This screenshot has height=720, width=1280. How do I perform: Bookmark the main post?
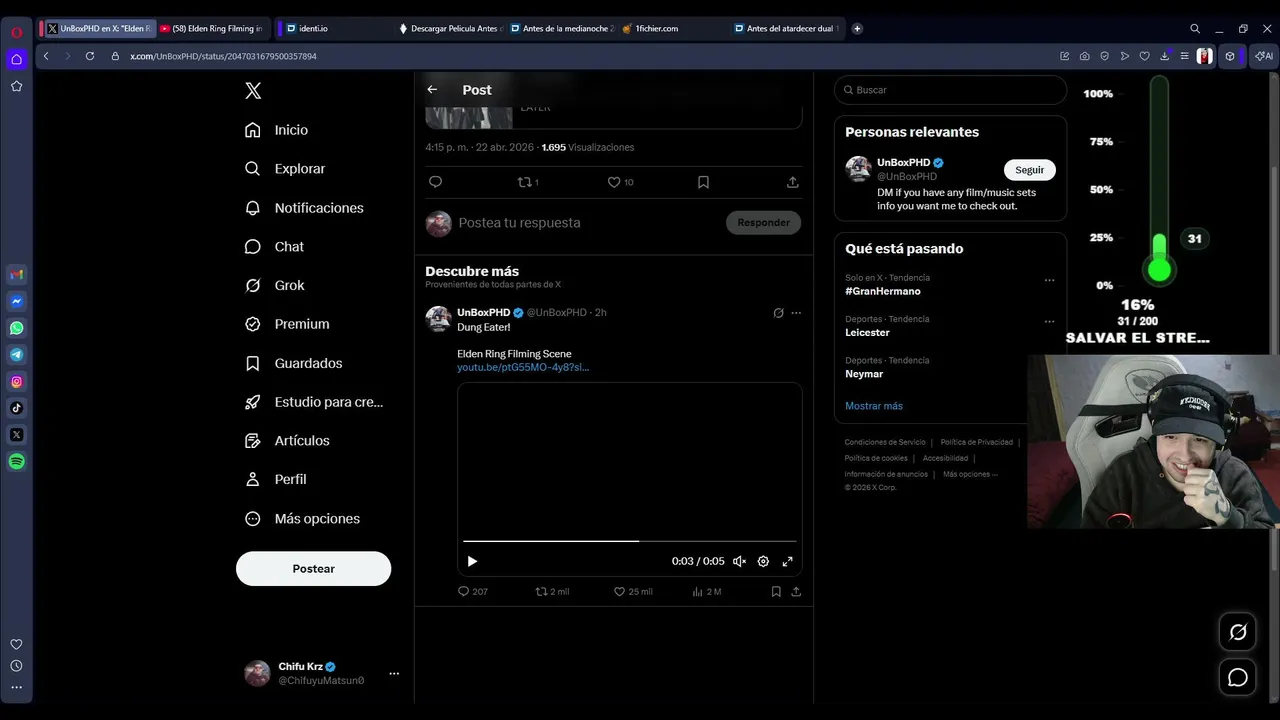click(703, 182)
